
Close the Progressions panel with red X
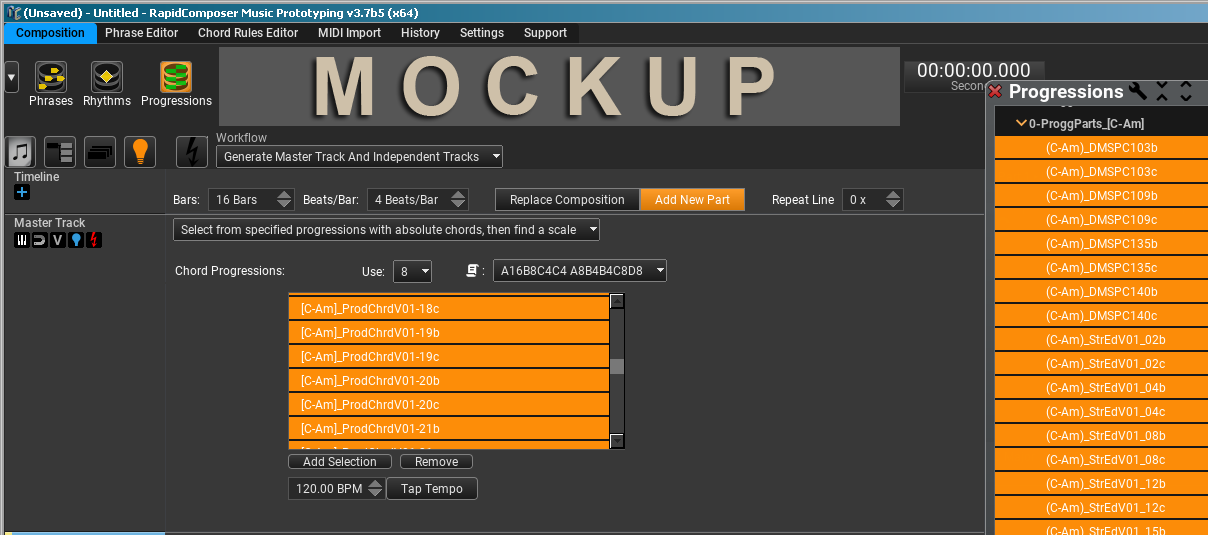[x=995, y=92]
